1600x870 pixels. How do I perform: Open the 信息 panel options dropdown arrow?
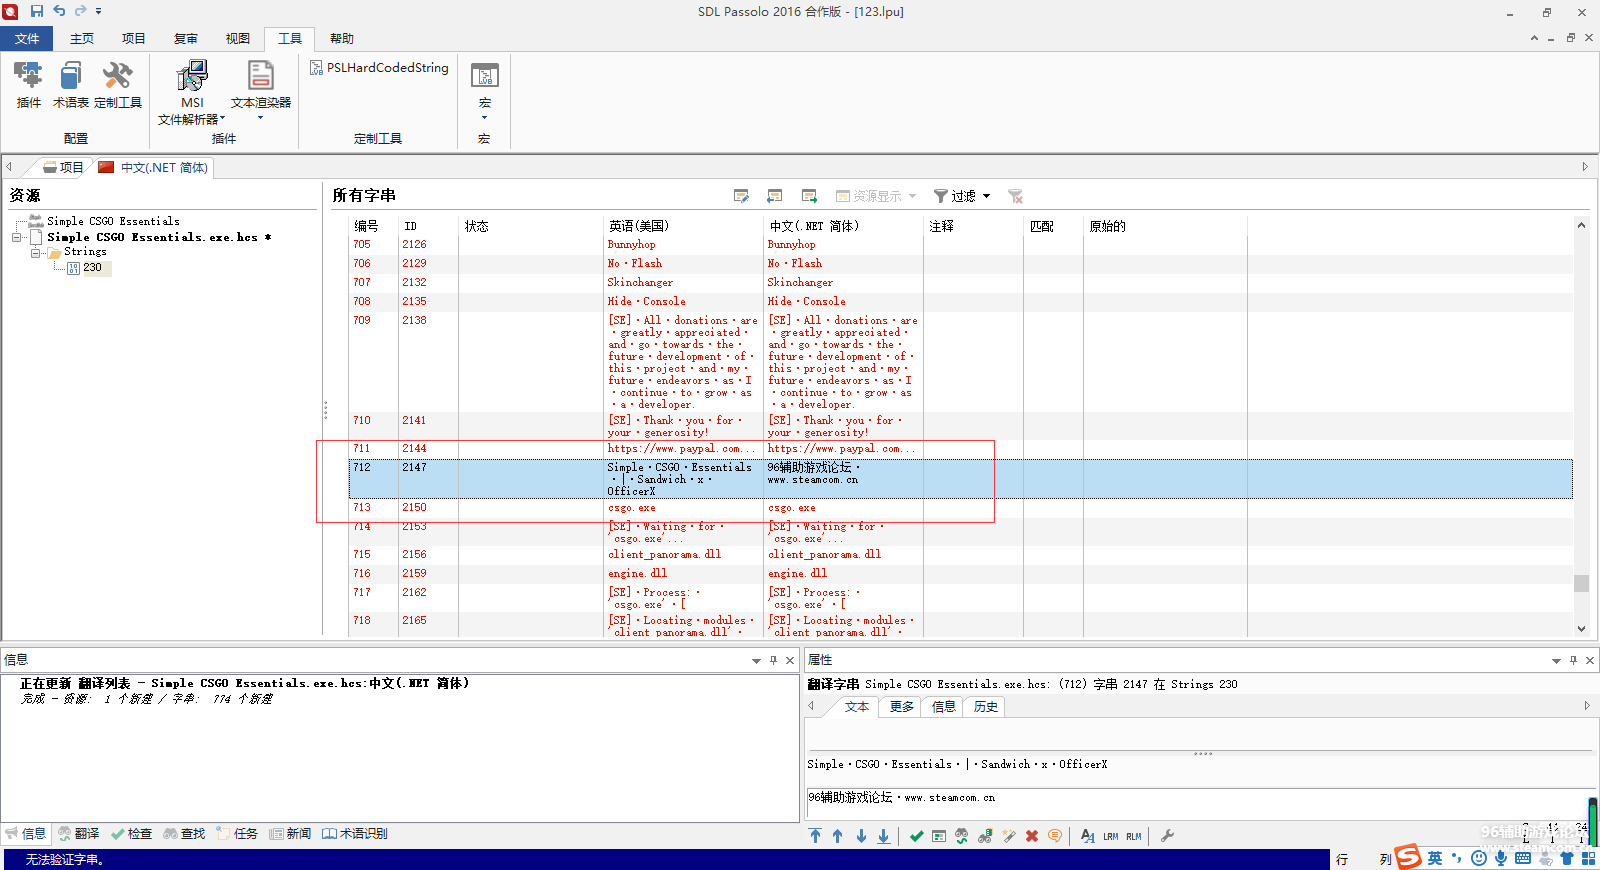757,661
